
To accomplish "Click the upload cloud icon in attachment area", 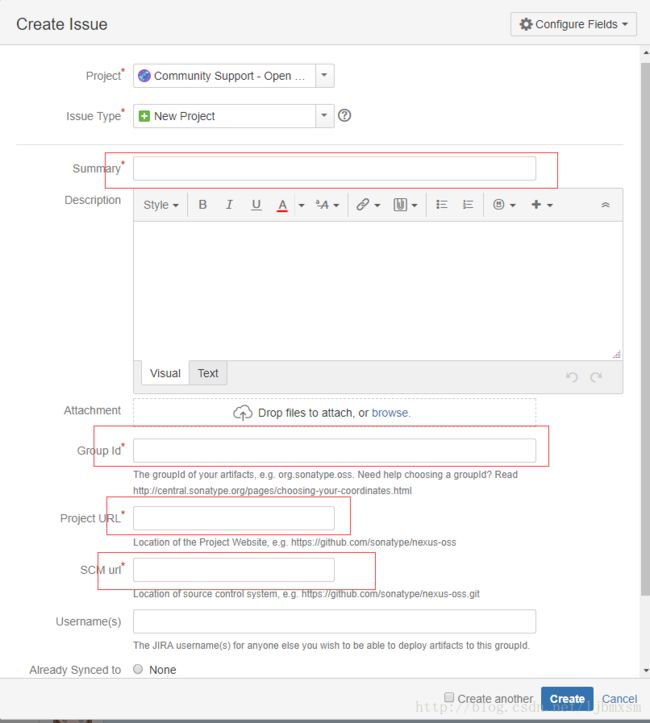I will click(x=242, y=413).
